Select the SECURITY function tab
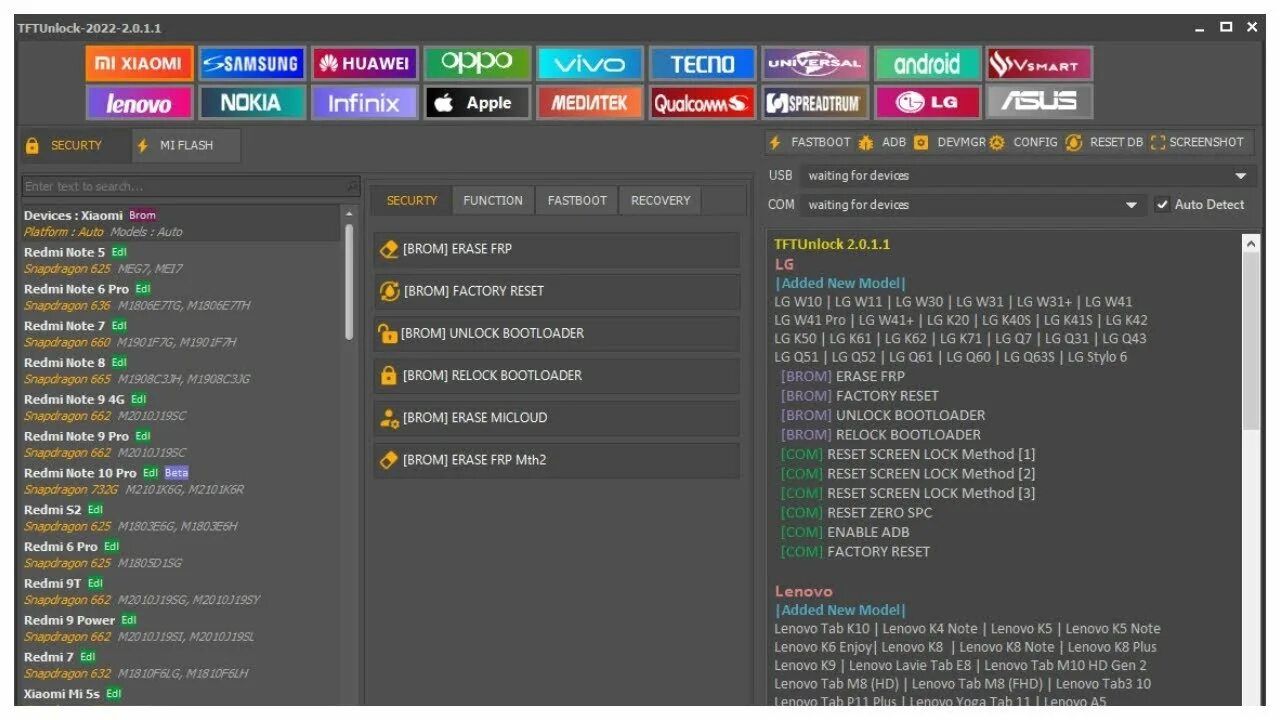The height and width of the screenshot is (720, 1280). (x=411, y=201)
